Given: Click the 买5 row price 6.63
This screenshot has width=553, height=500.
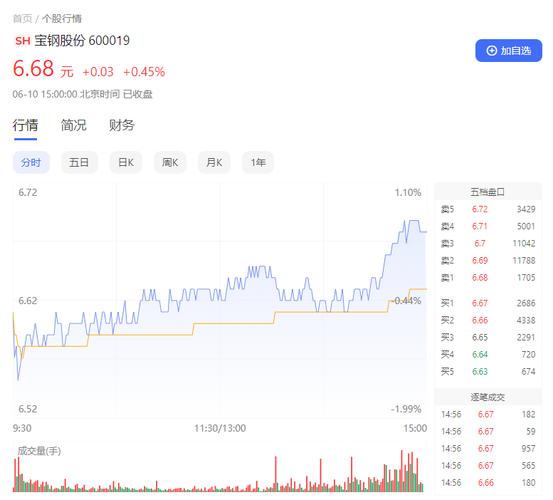Looking at the screenshot, I should point(480,371).
